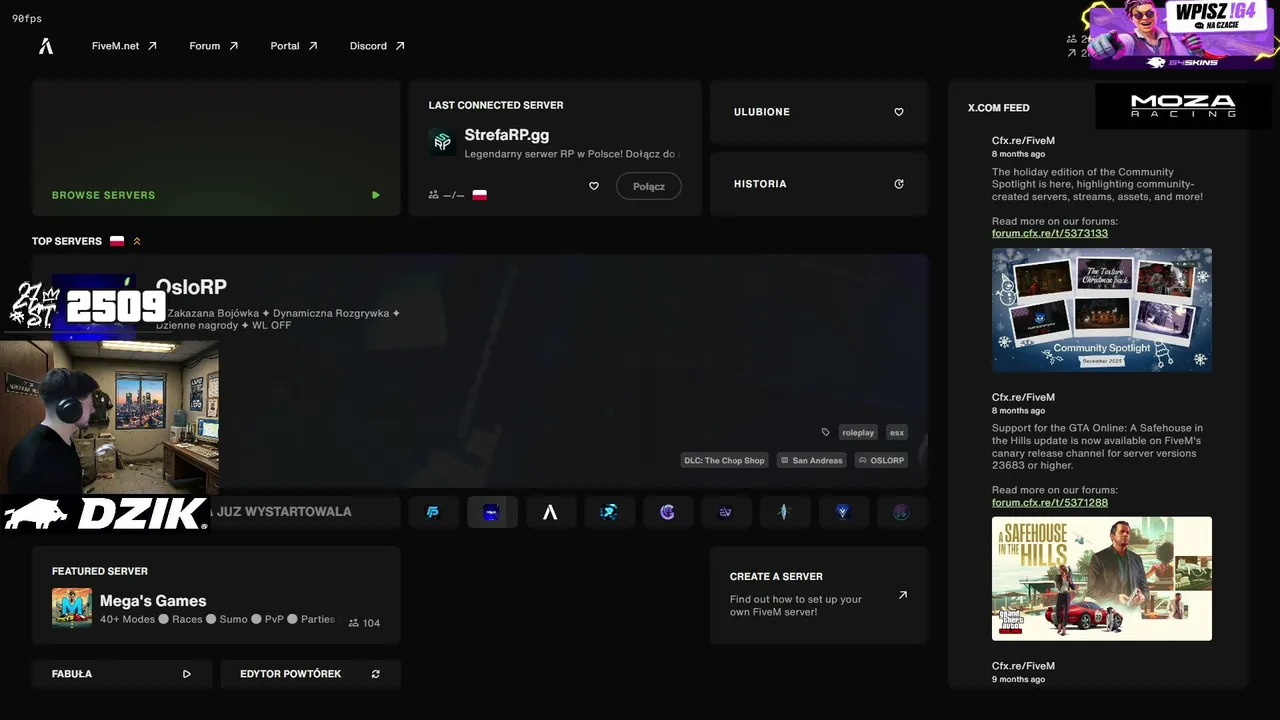Select the cyan arrow-logo server icon in the carousel
Image resolution: width=1280 pixels, height=720 pixels.
[x=609, y=512]
